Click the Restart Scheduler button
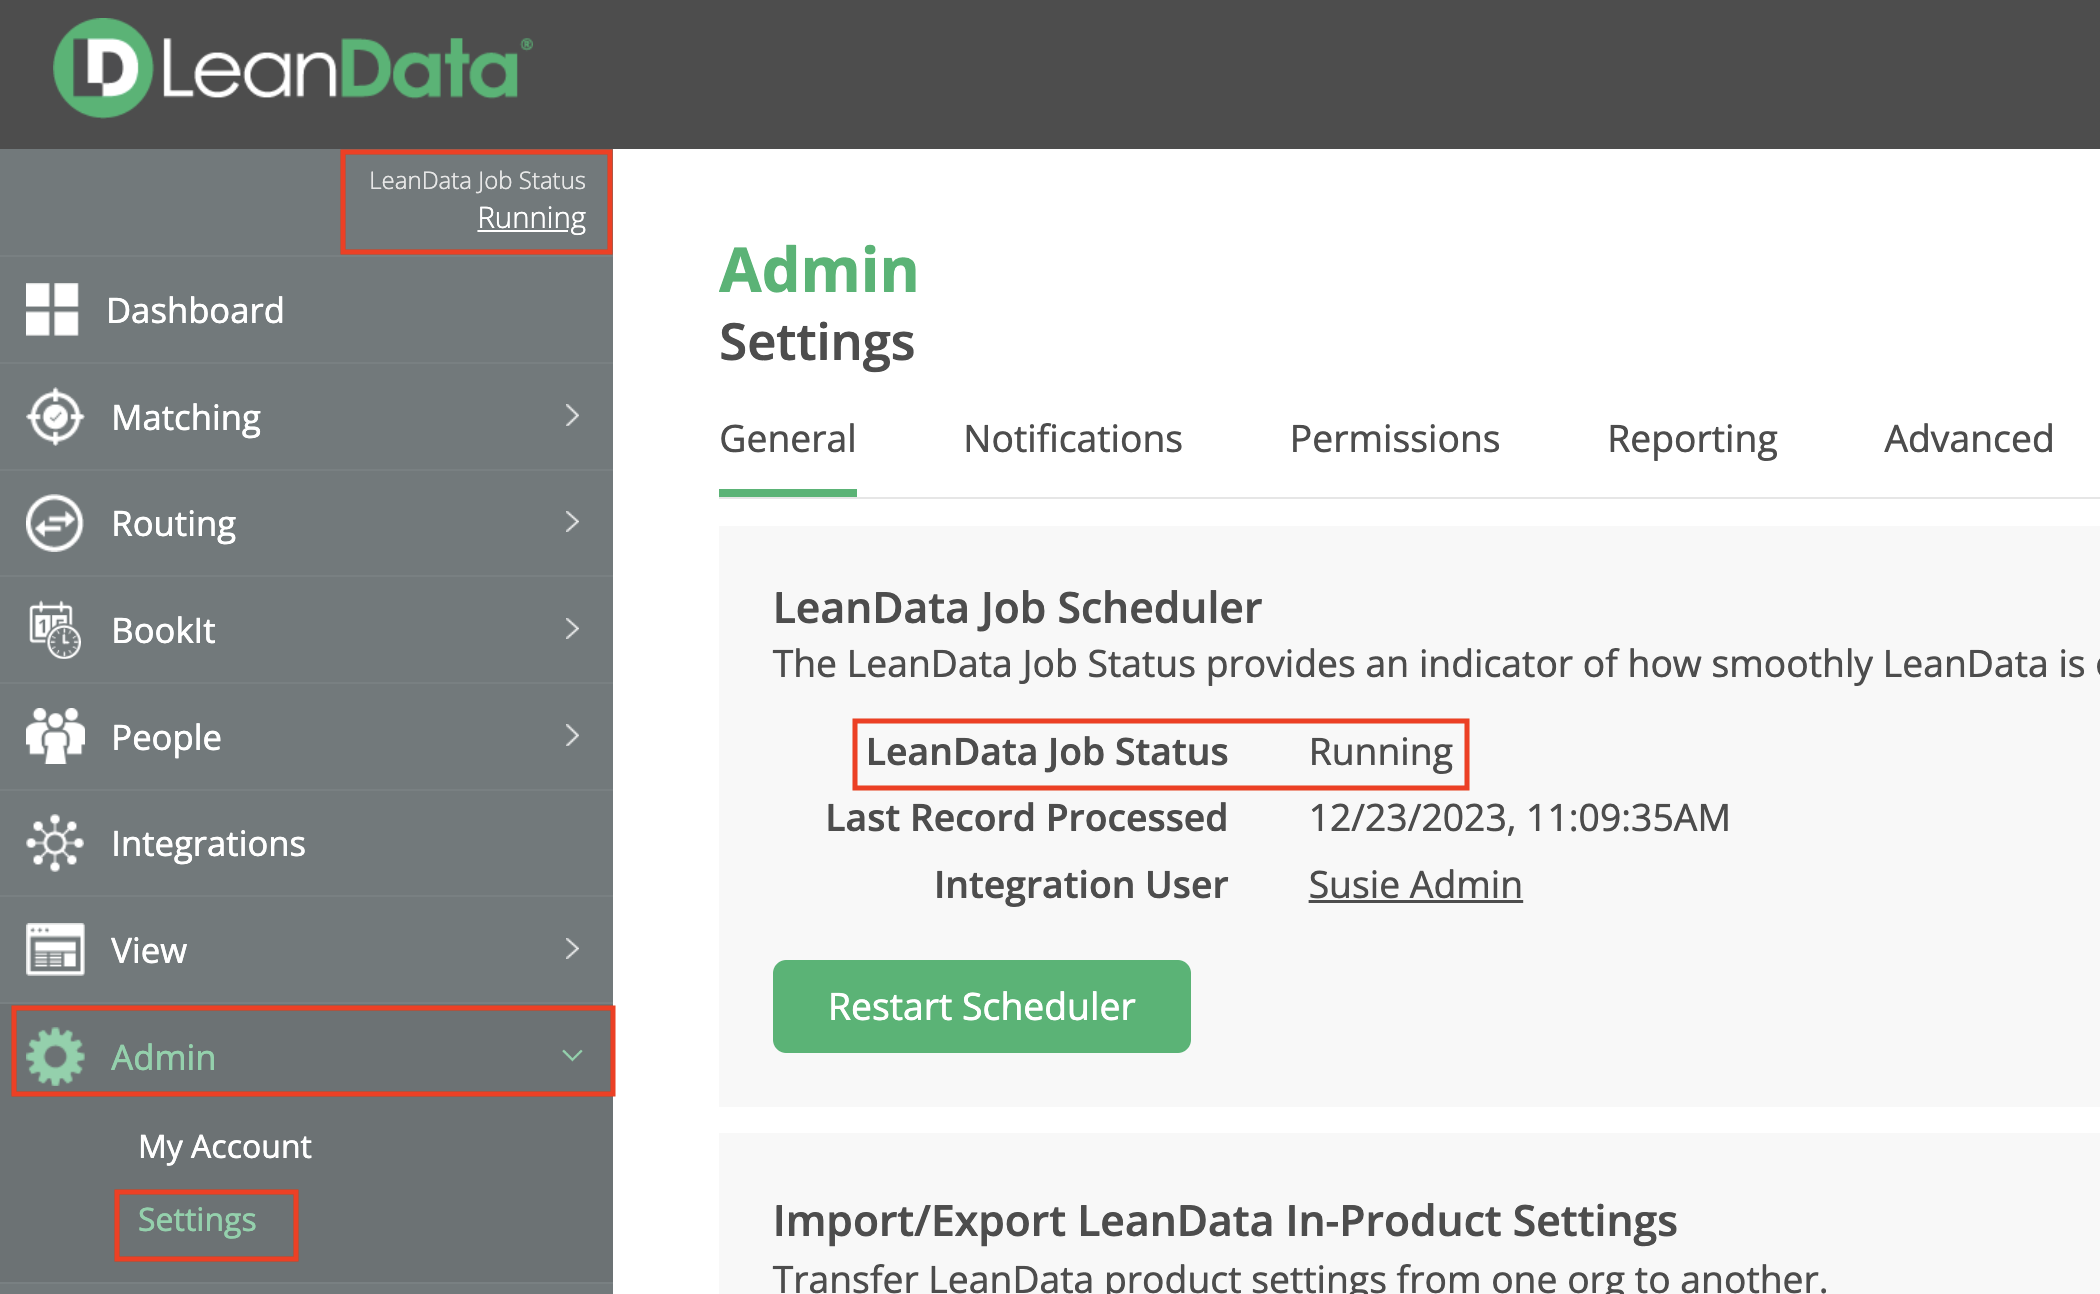This screenshot has height=1294, width=2100. [x=982, y=1006]
